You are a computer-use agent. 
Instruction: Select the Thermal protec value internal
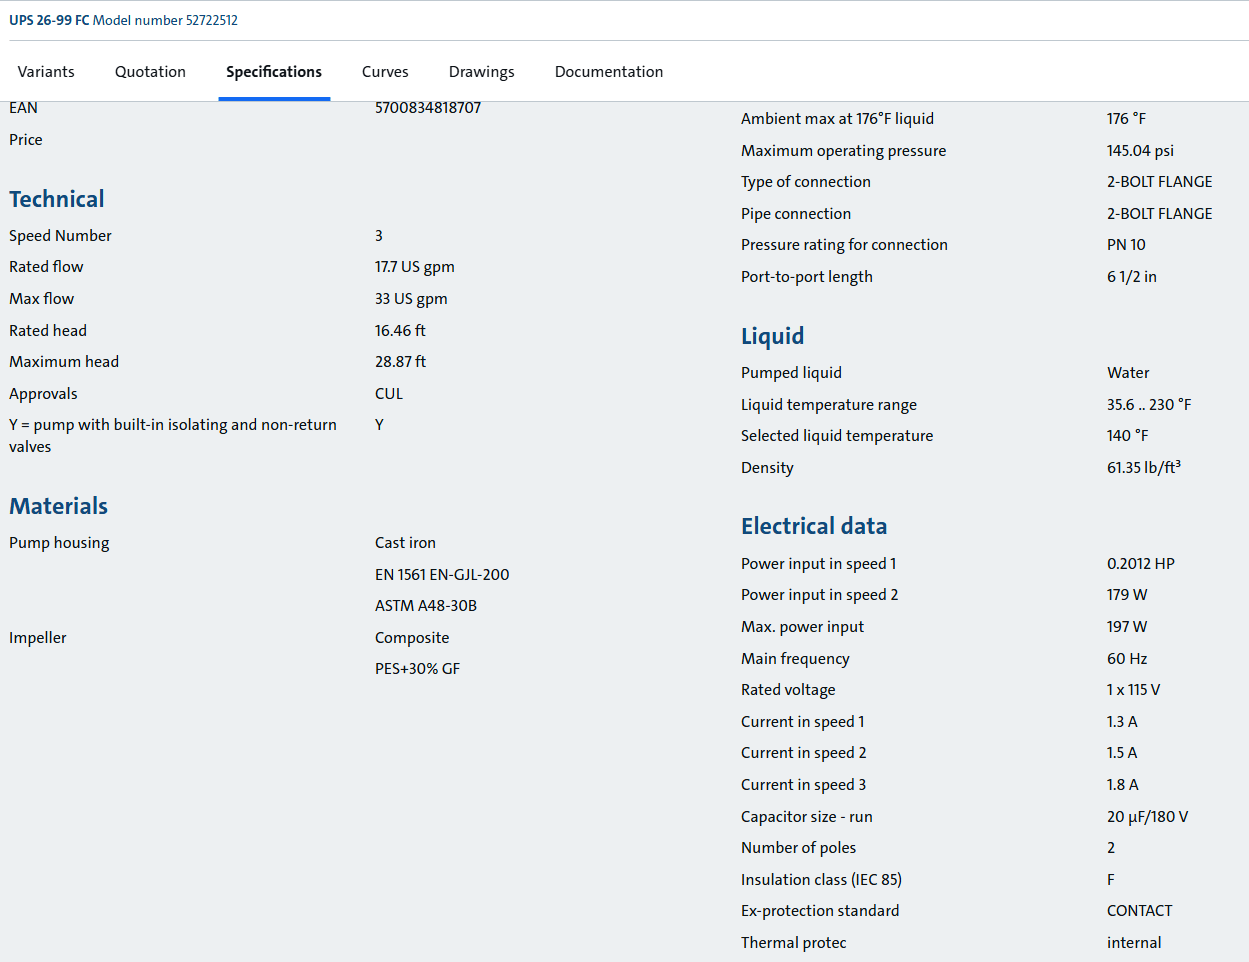[x=1134, y=943]
